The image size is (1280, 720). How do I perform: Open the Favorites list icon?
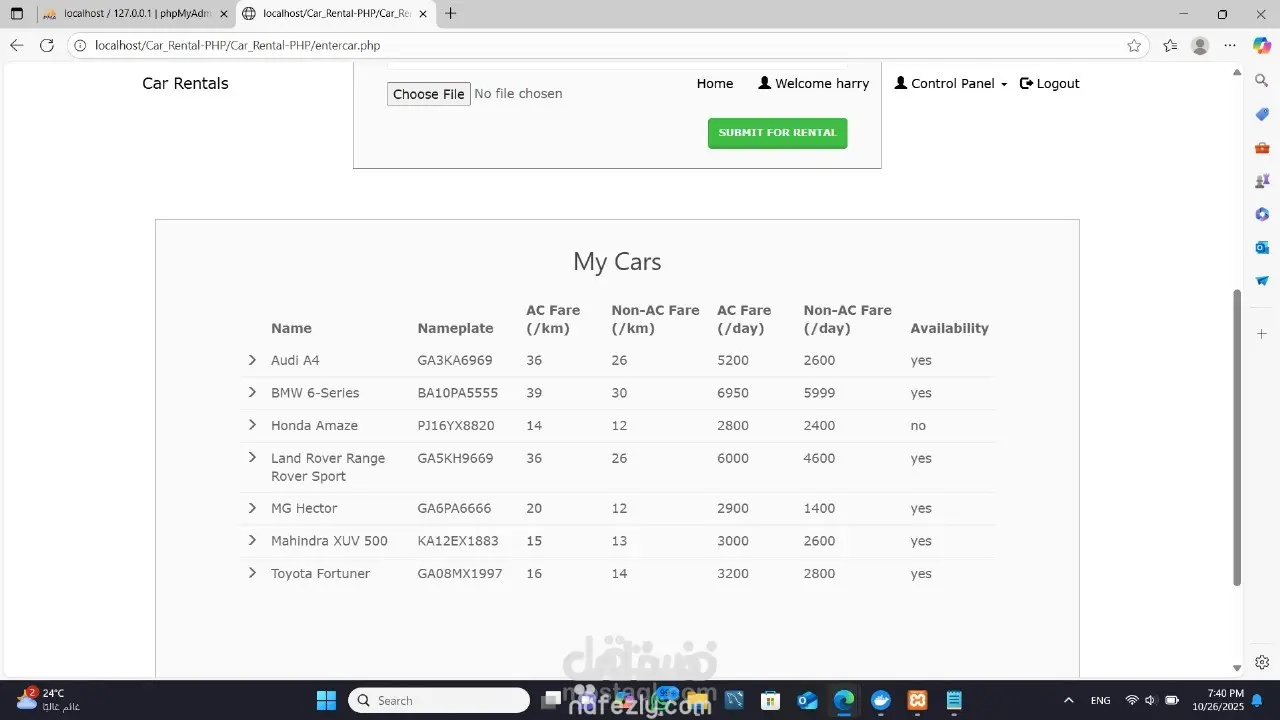click(x=1171, y=45)
